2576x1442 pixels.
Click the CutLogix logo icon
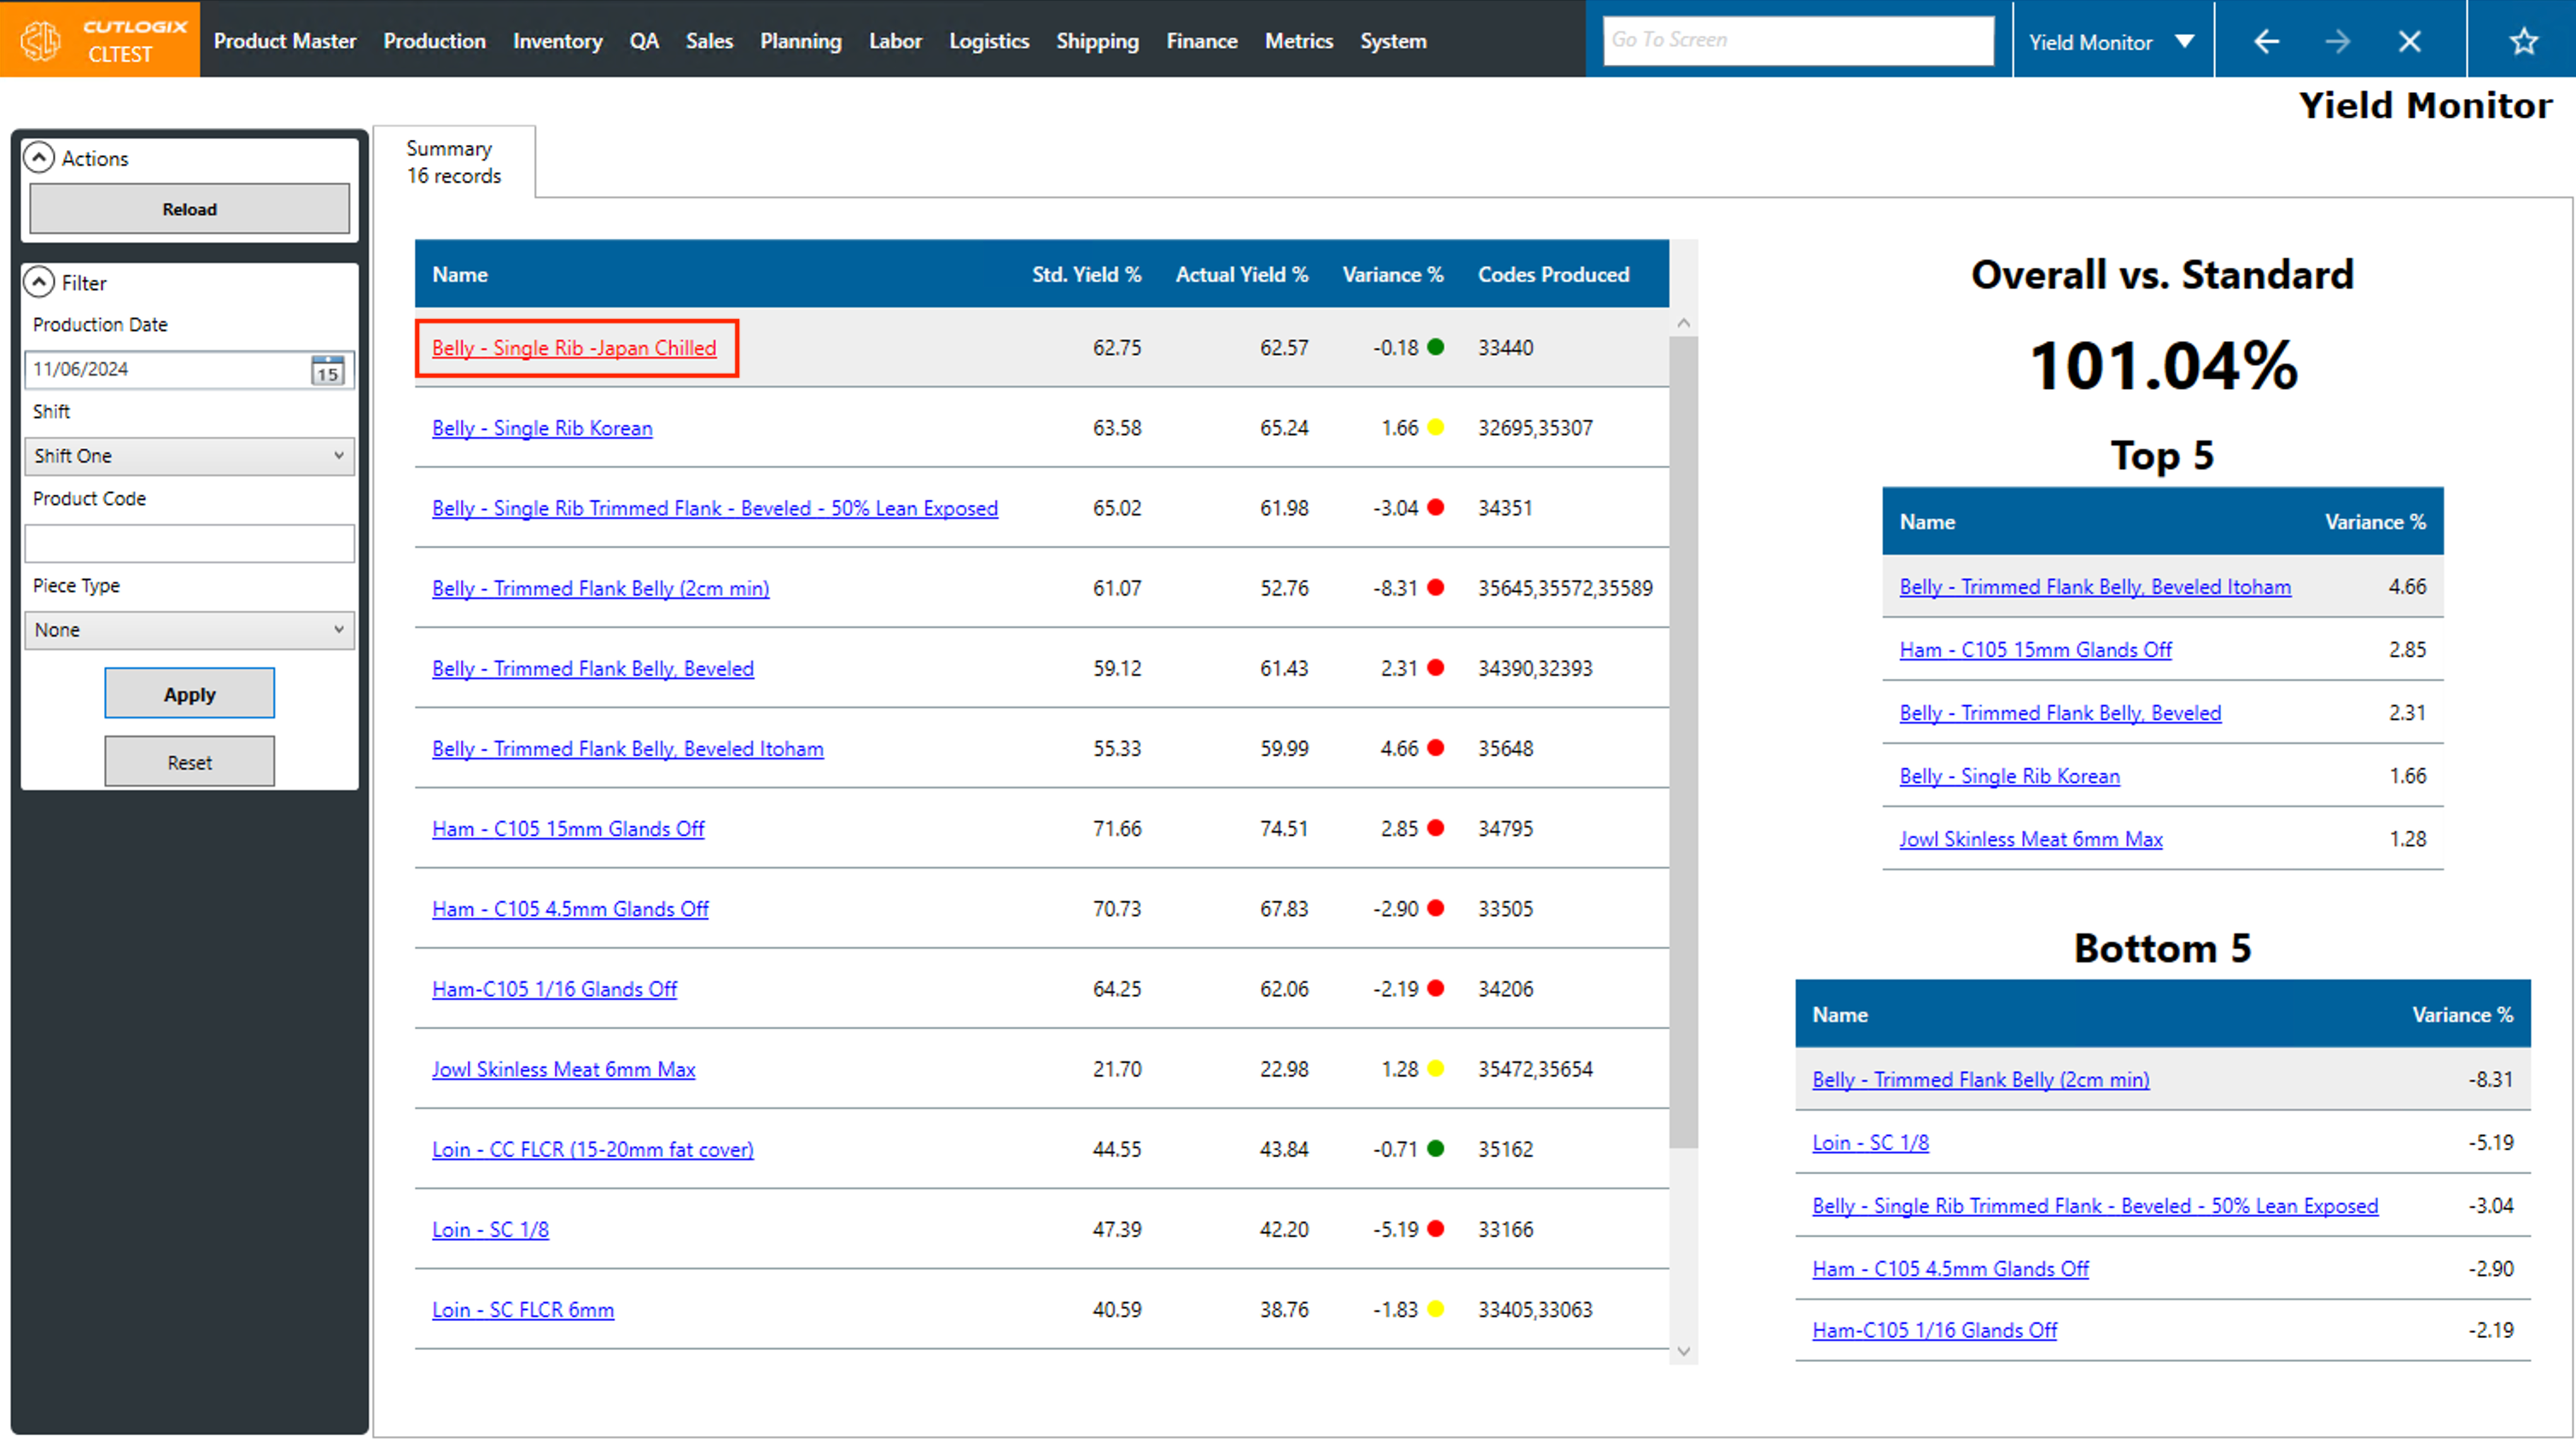pyautogui.click(x=42, y=40)
